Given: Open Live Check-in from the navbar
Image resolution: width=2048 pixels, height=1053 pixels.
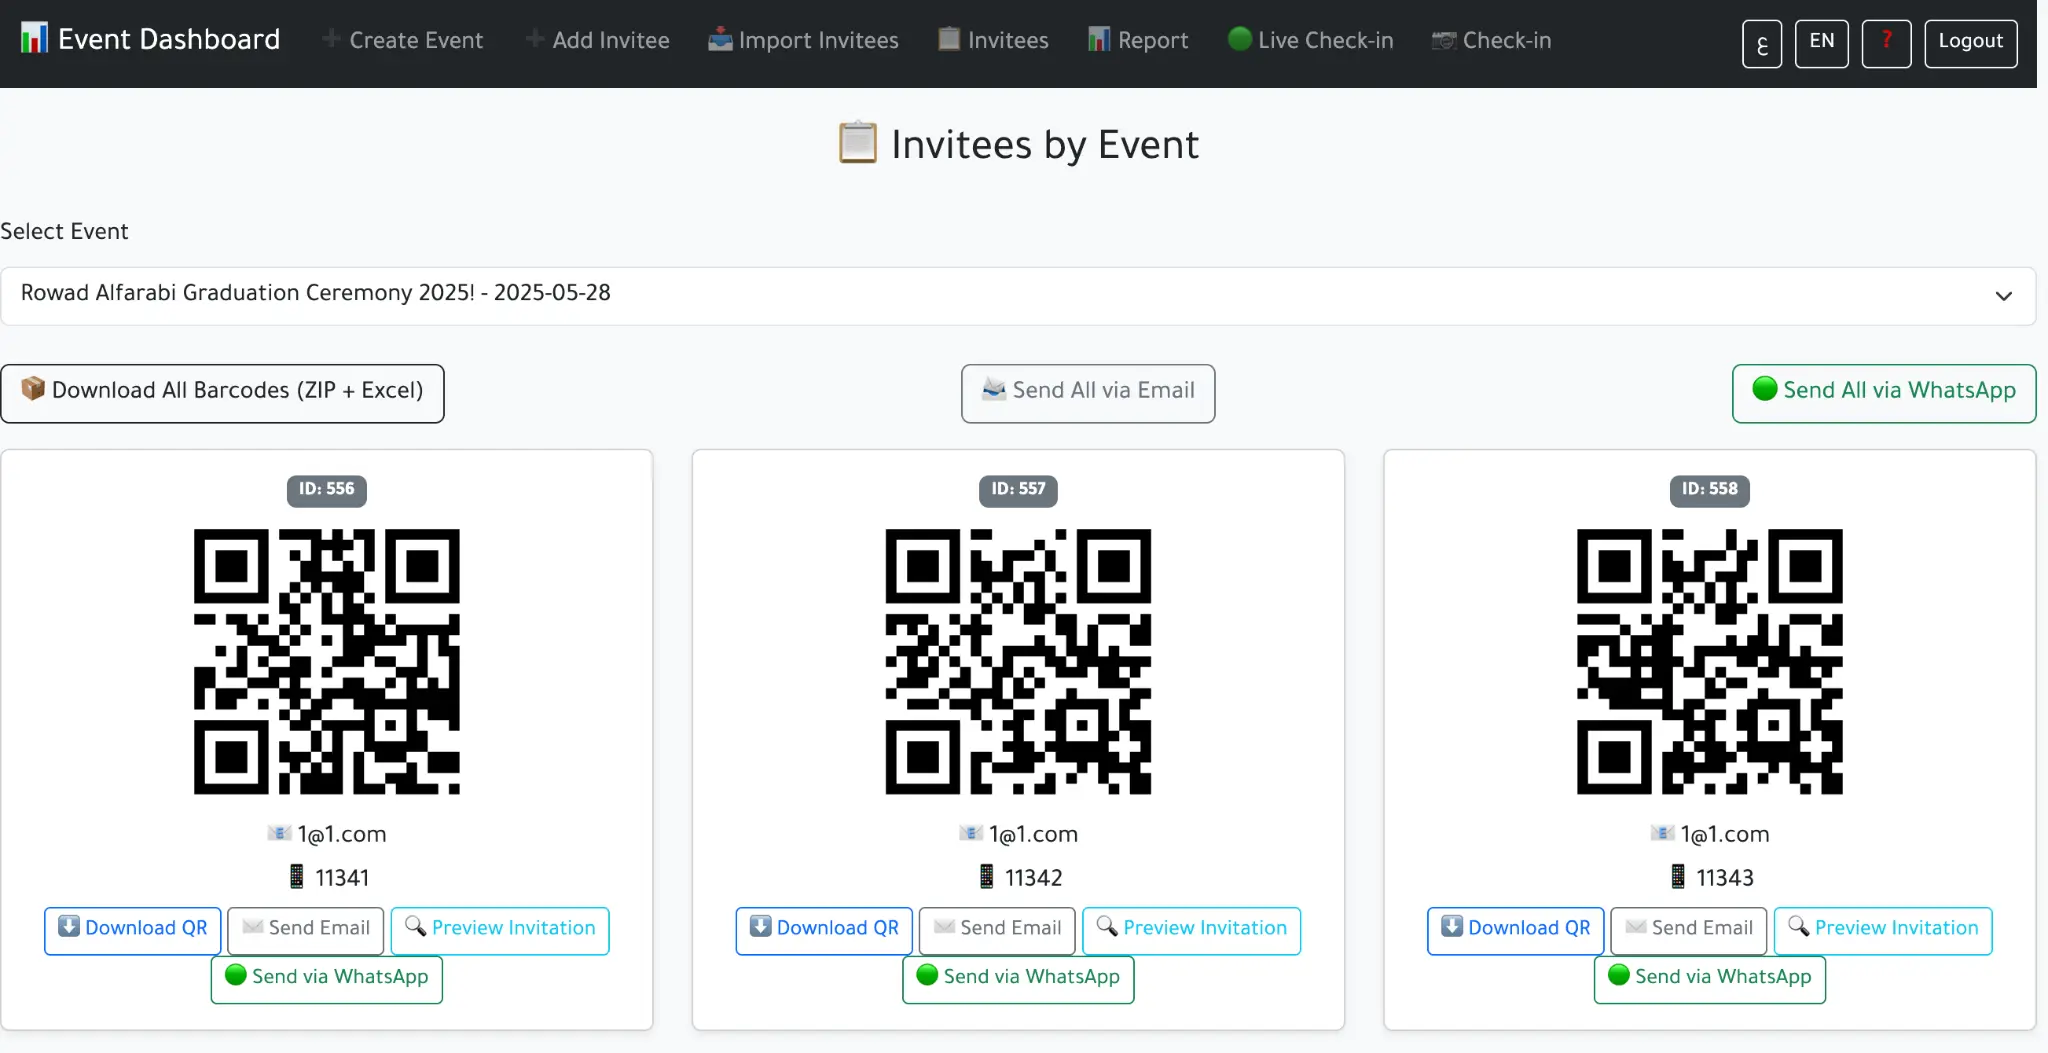Looking at the screenshot, I should click(x=1310, y=41).
